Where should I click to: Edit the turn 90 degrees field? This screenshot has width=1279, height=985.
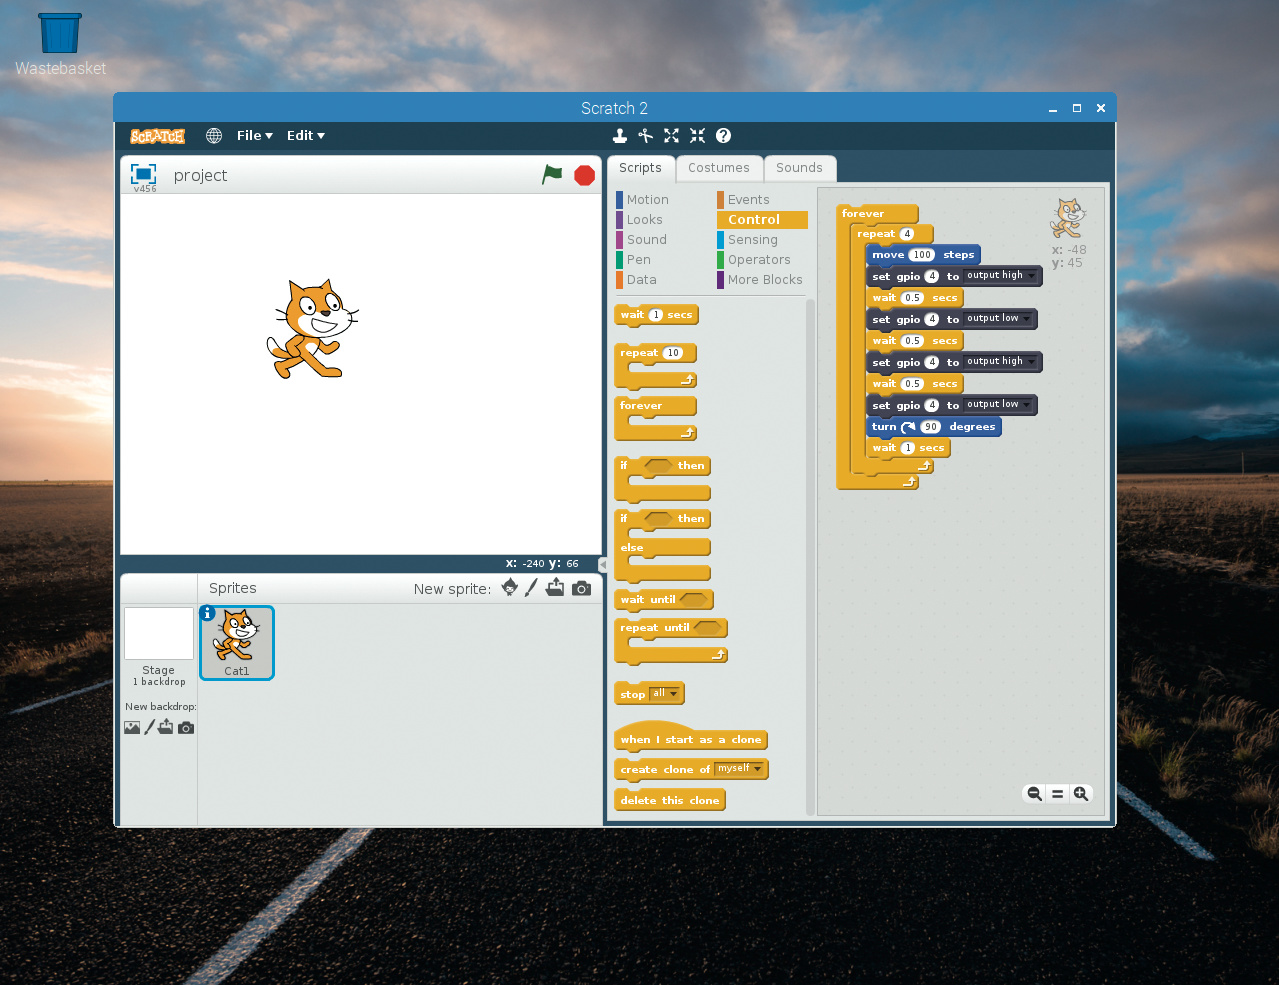(x=930, y=427)
